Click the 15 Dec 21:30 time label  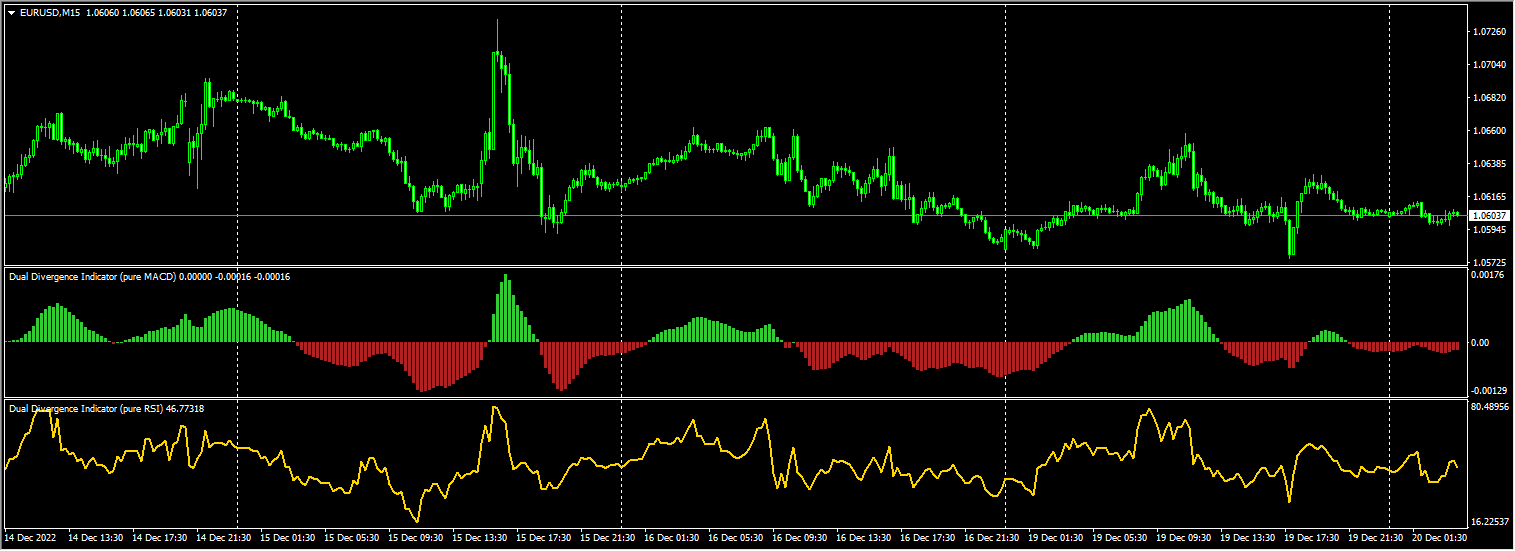(608, 537)
